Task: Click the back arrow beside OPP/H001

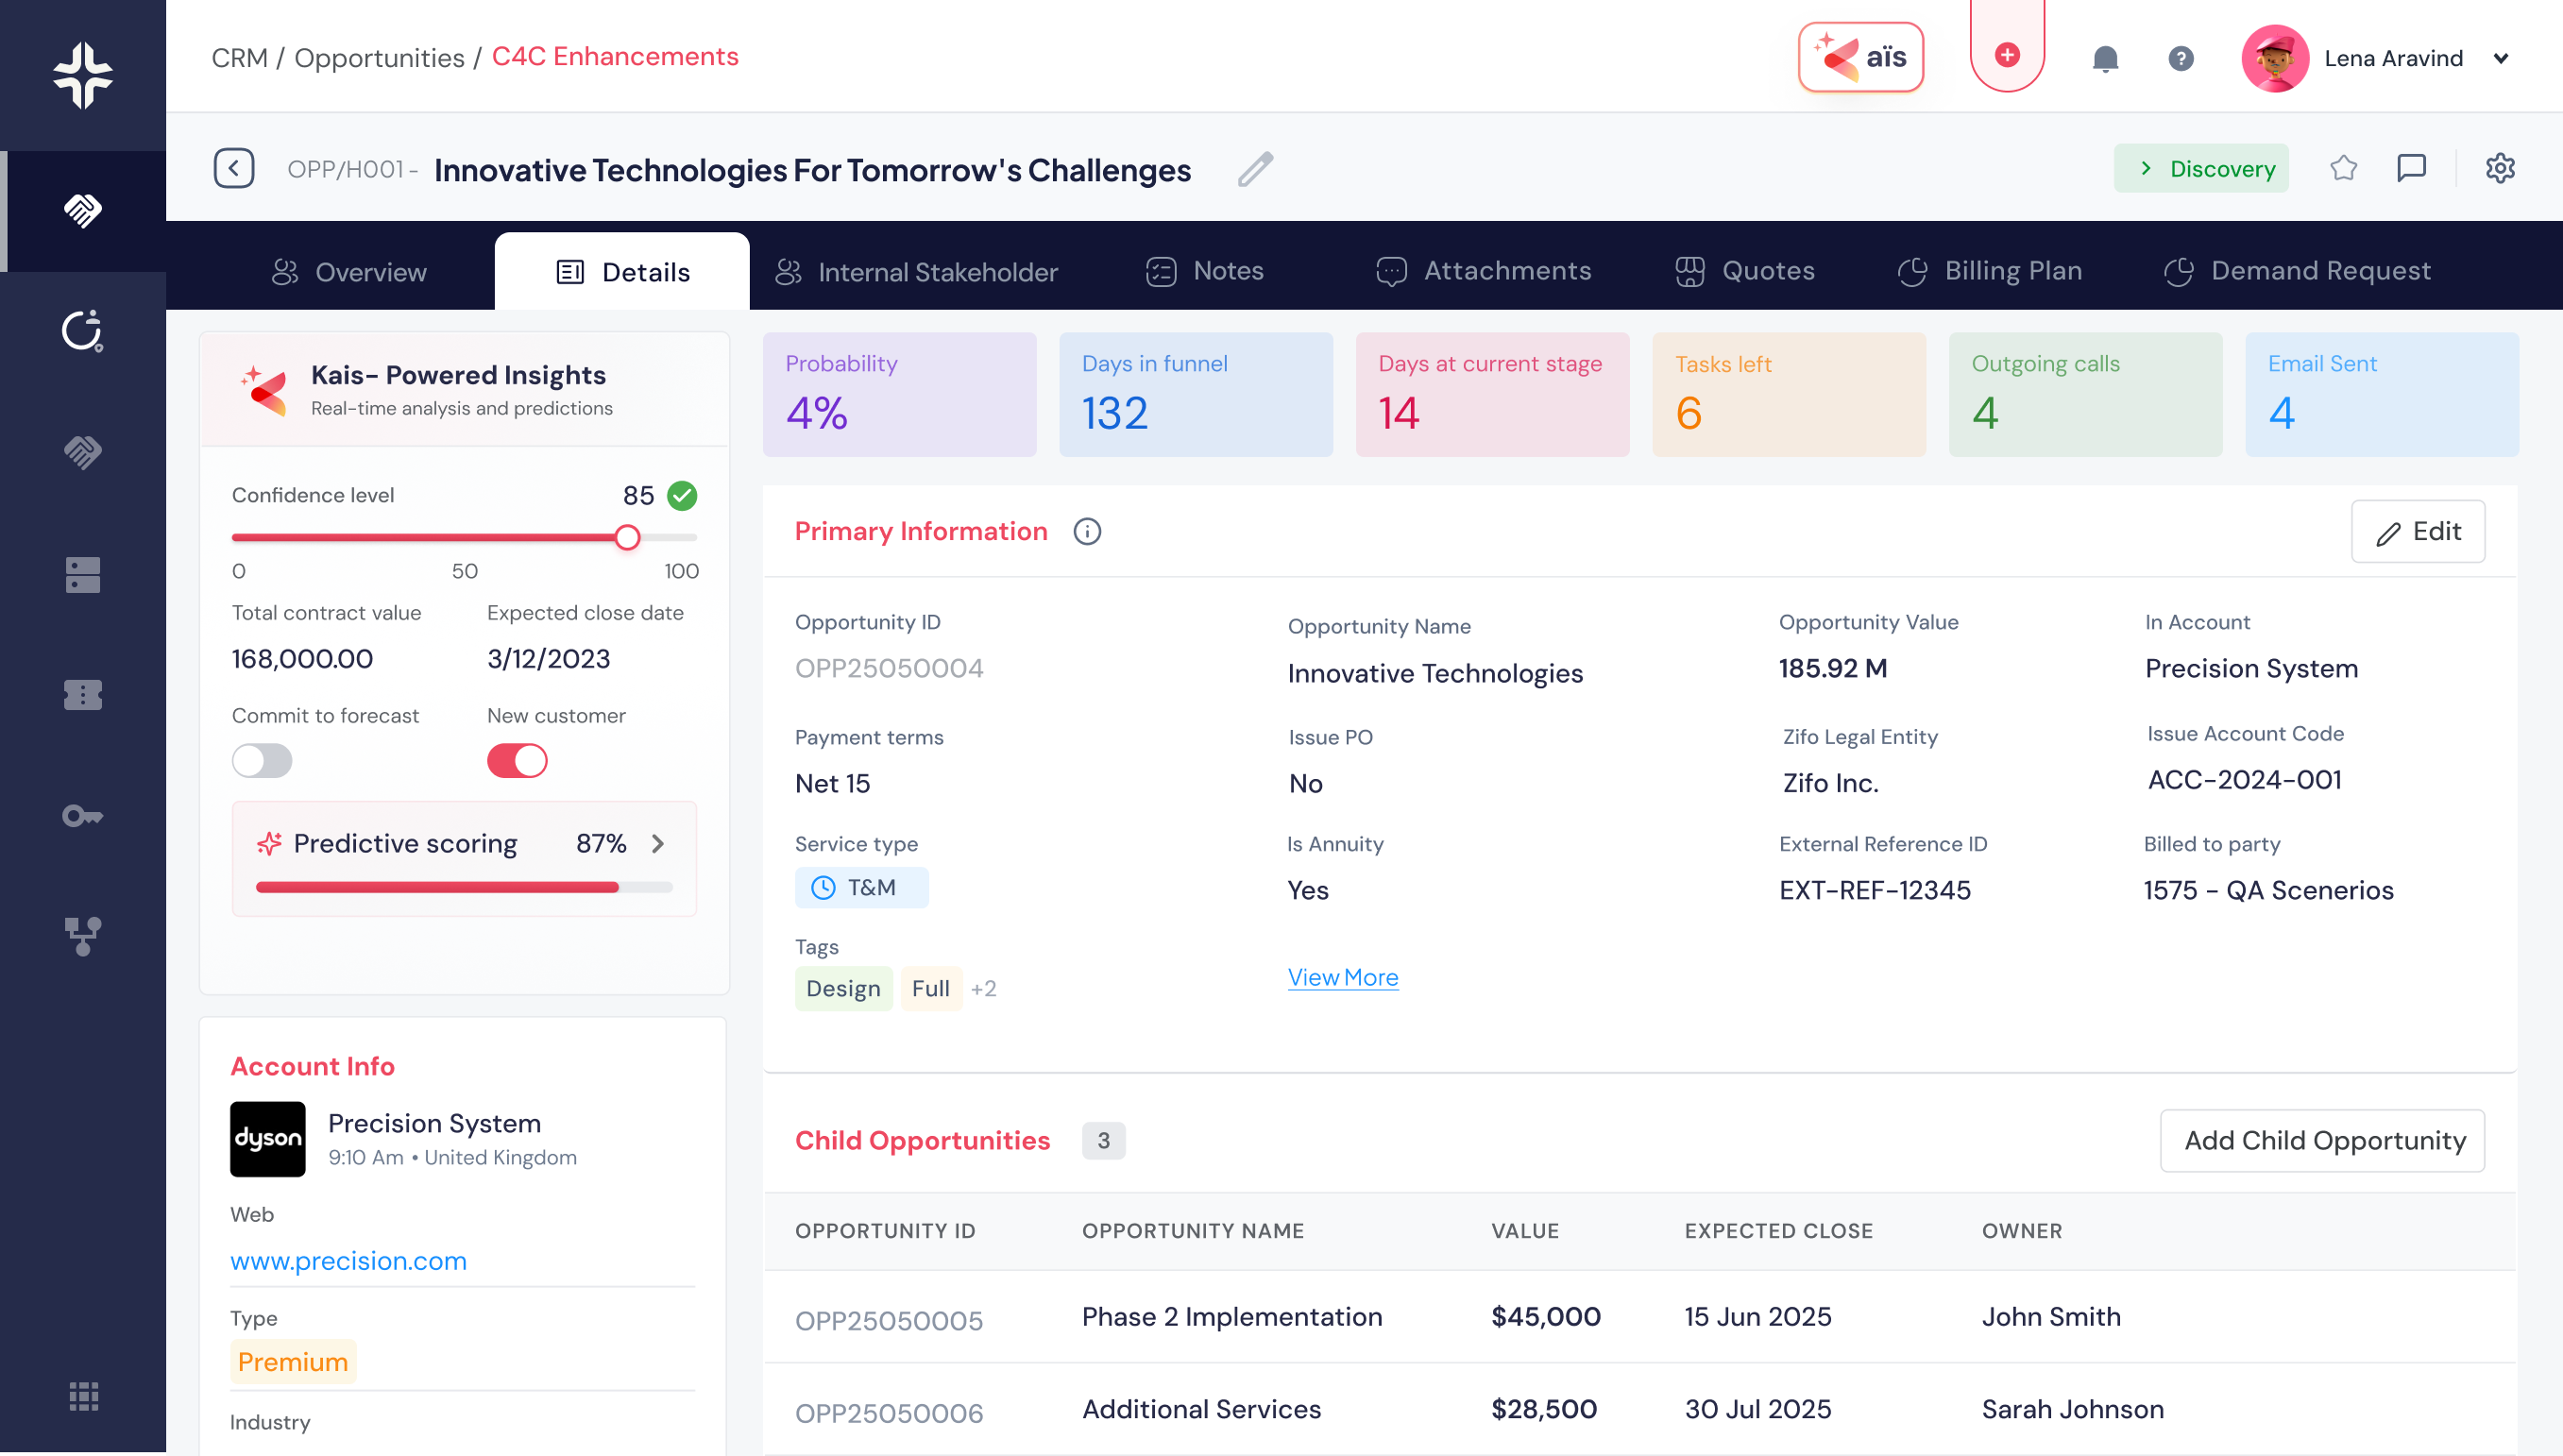Action: [x=234, y=168]
